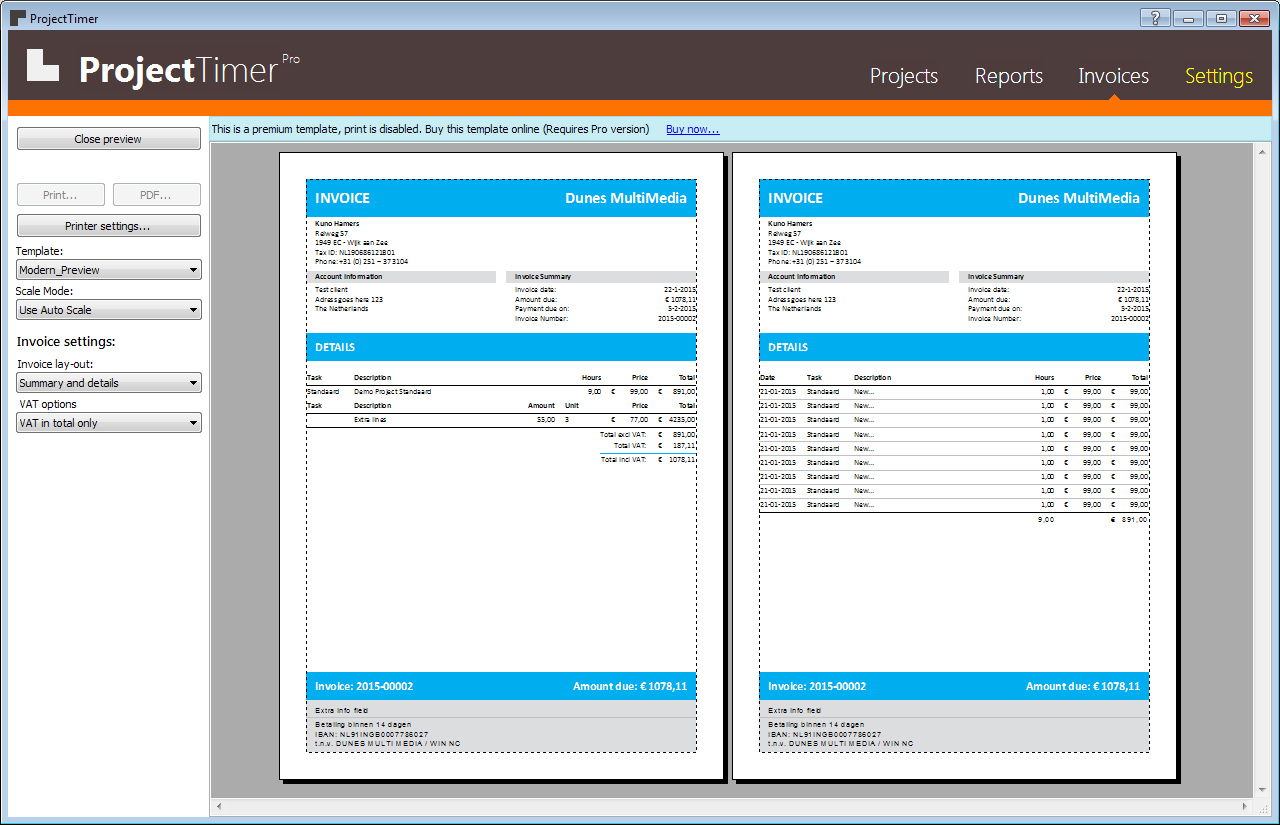Click "Demo Project Standard" in the invoice
Viewport: 1280px width, 825px height.
click(393, 392)
